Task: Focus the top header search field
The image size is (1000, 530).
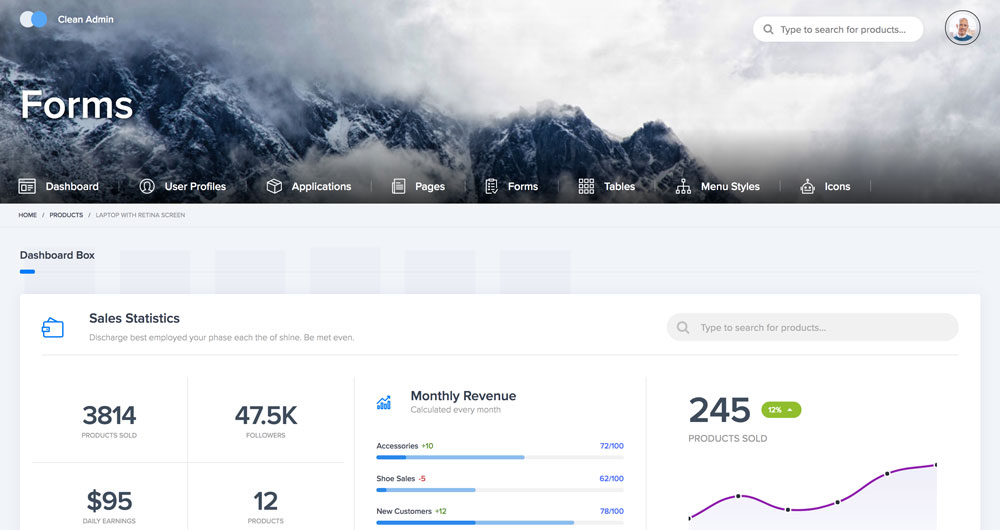Action: pyautogui.click(x=845, y=30)
